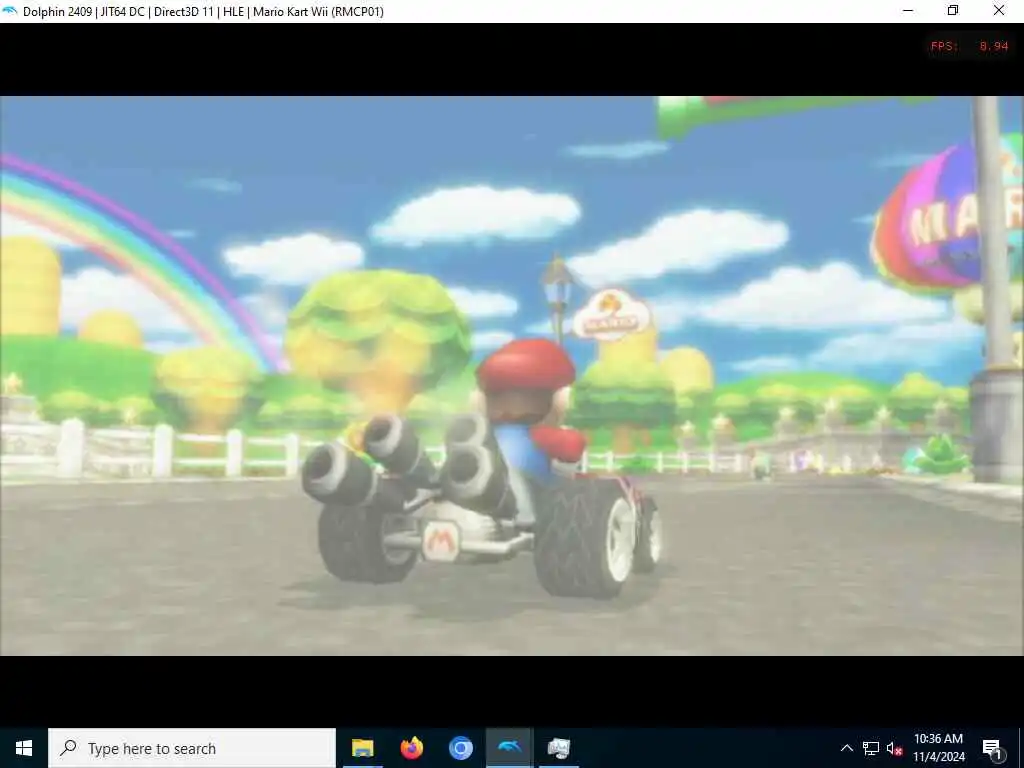The width and height of the screenshot is (1024, 768).
Task: Click the Show desktop strip on taskbar
Action: pos(1021,748)
